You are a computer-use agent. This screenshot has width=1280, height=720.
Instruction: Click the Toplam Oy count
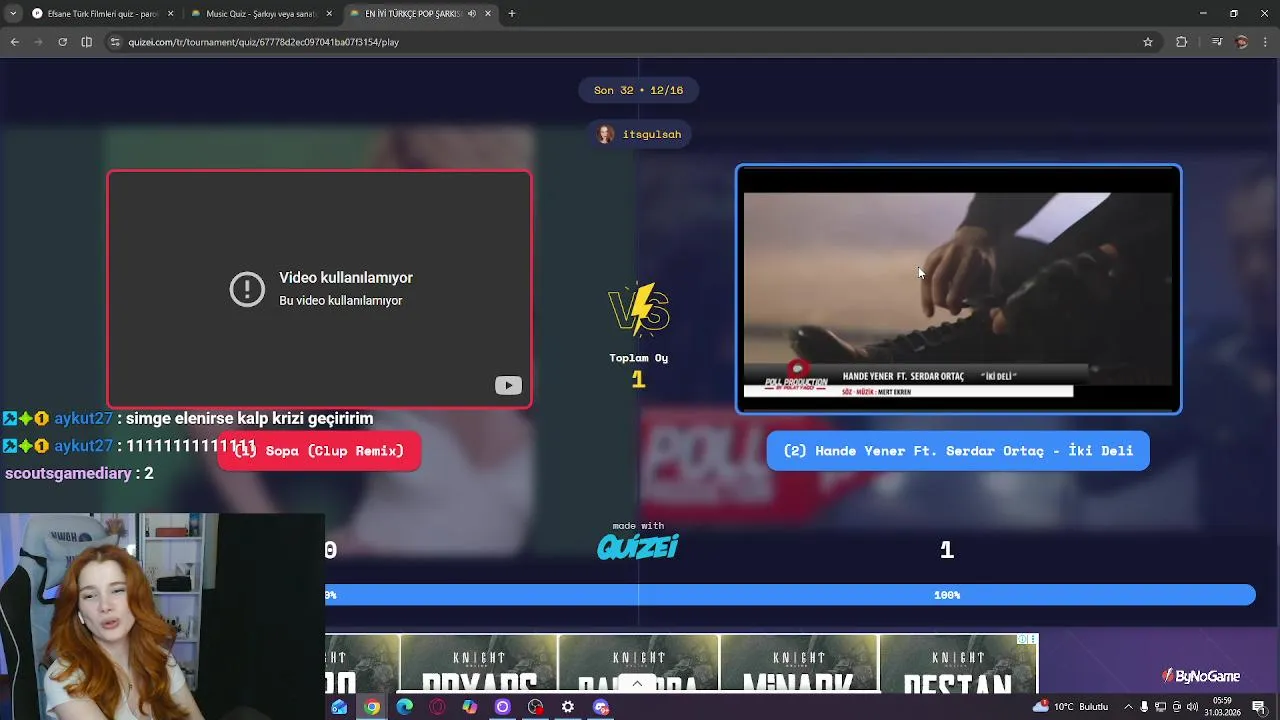(x=638, y=380)
